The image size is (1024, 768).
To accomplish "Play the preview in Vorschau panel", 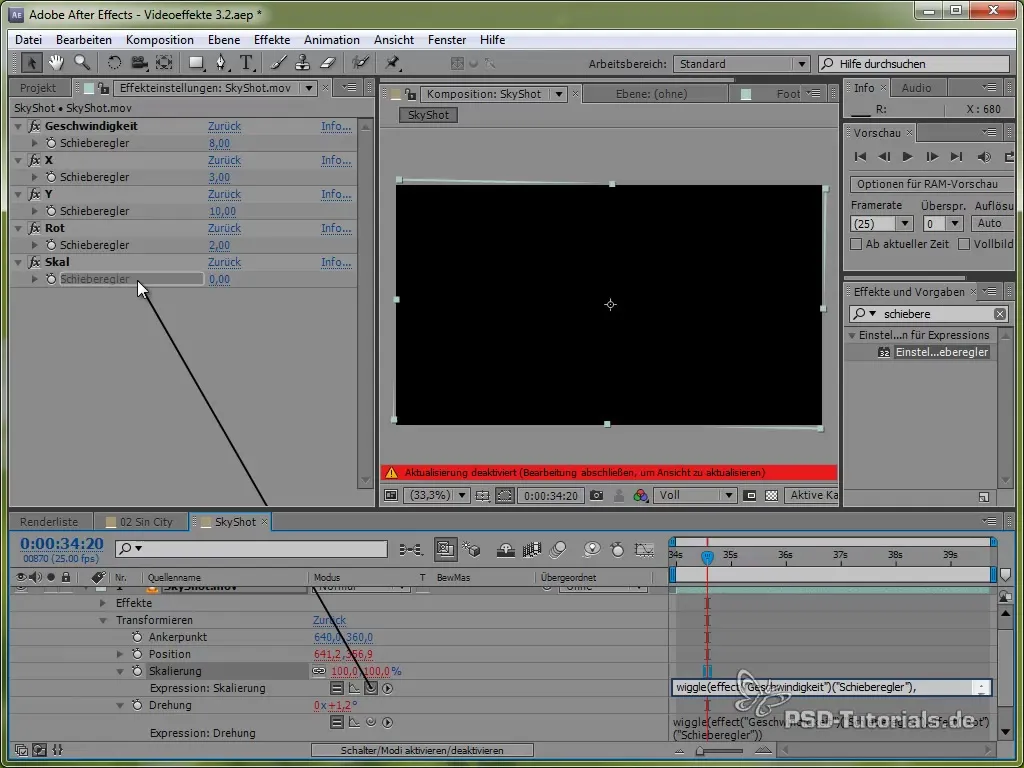I will (x=907, y=157).
